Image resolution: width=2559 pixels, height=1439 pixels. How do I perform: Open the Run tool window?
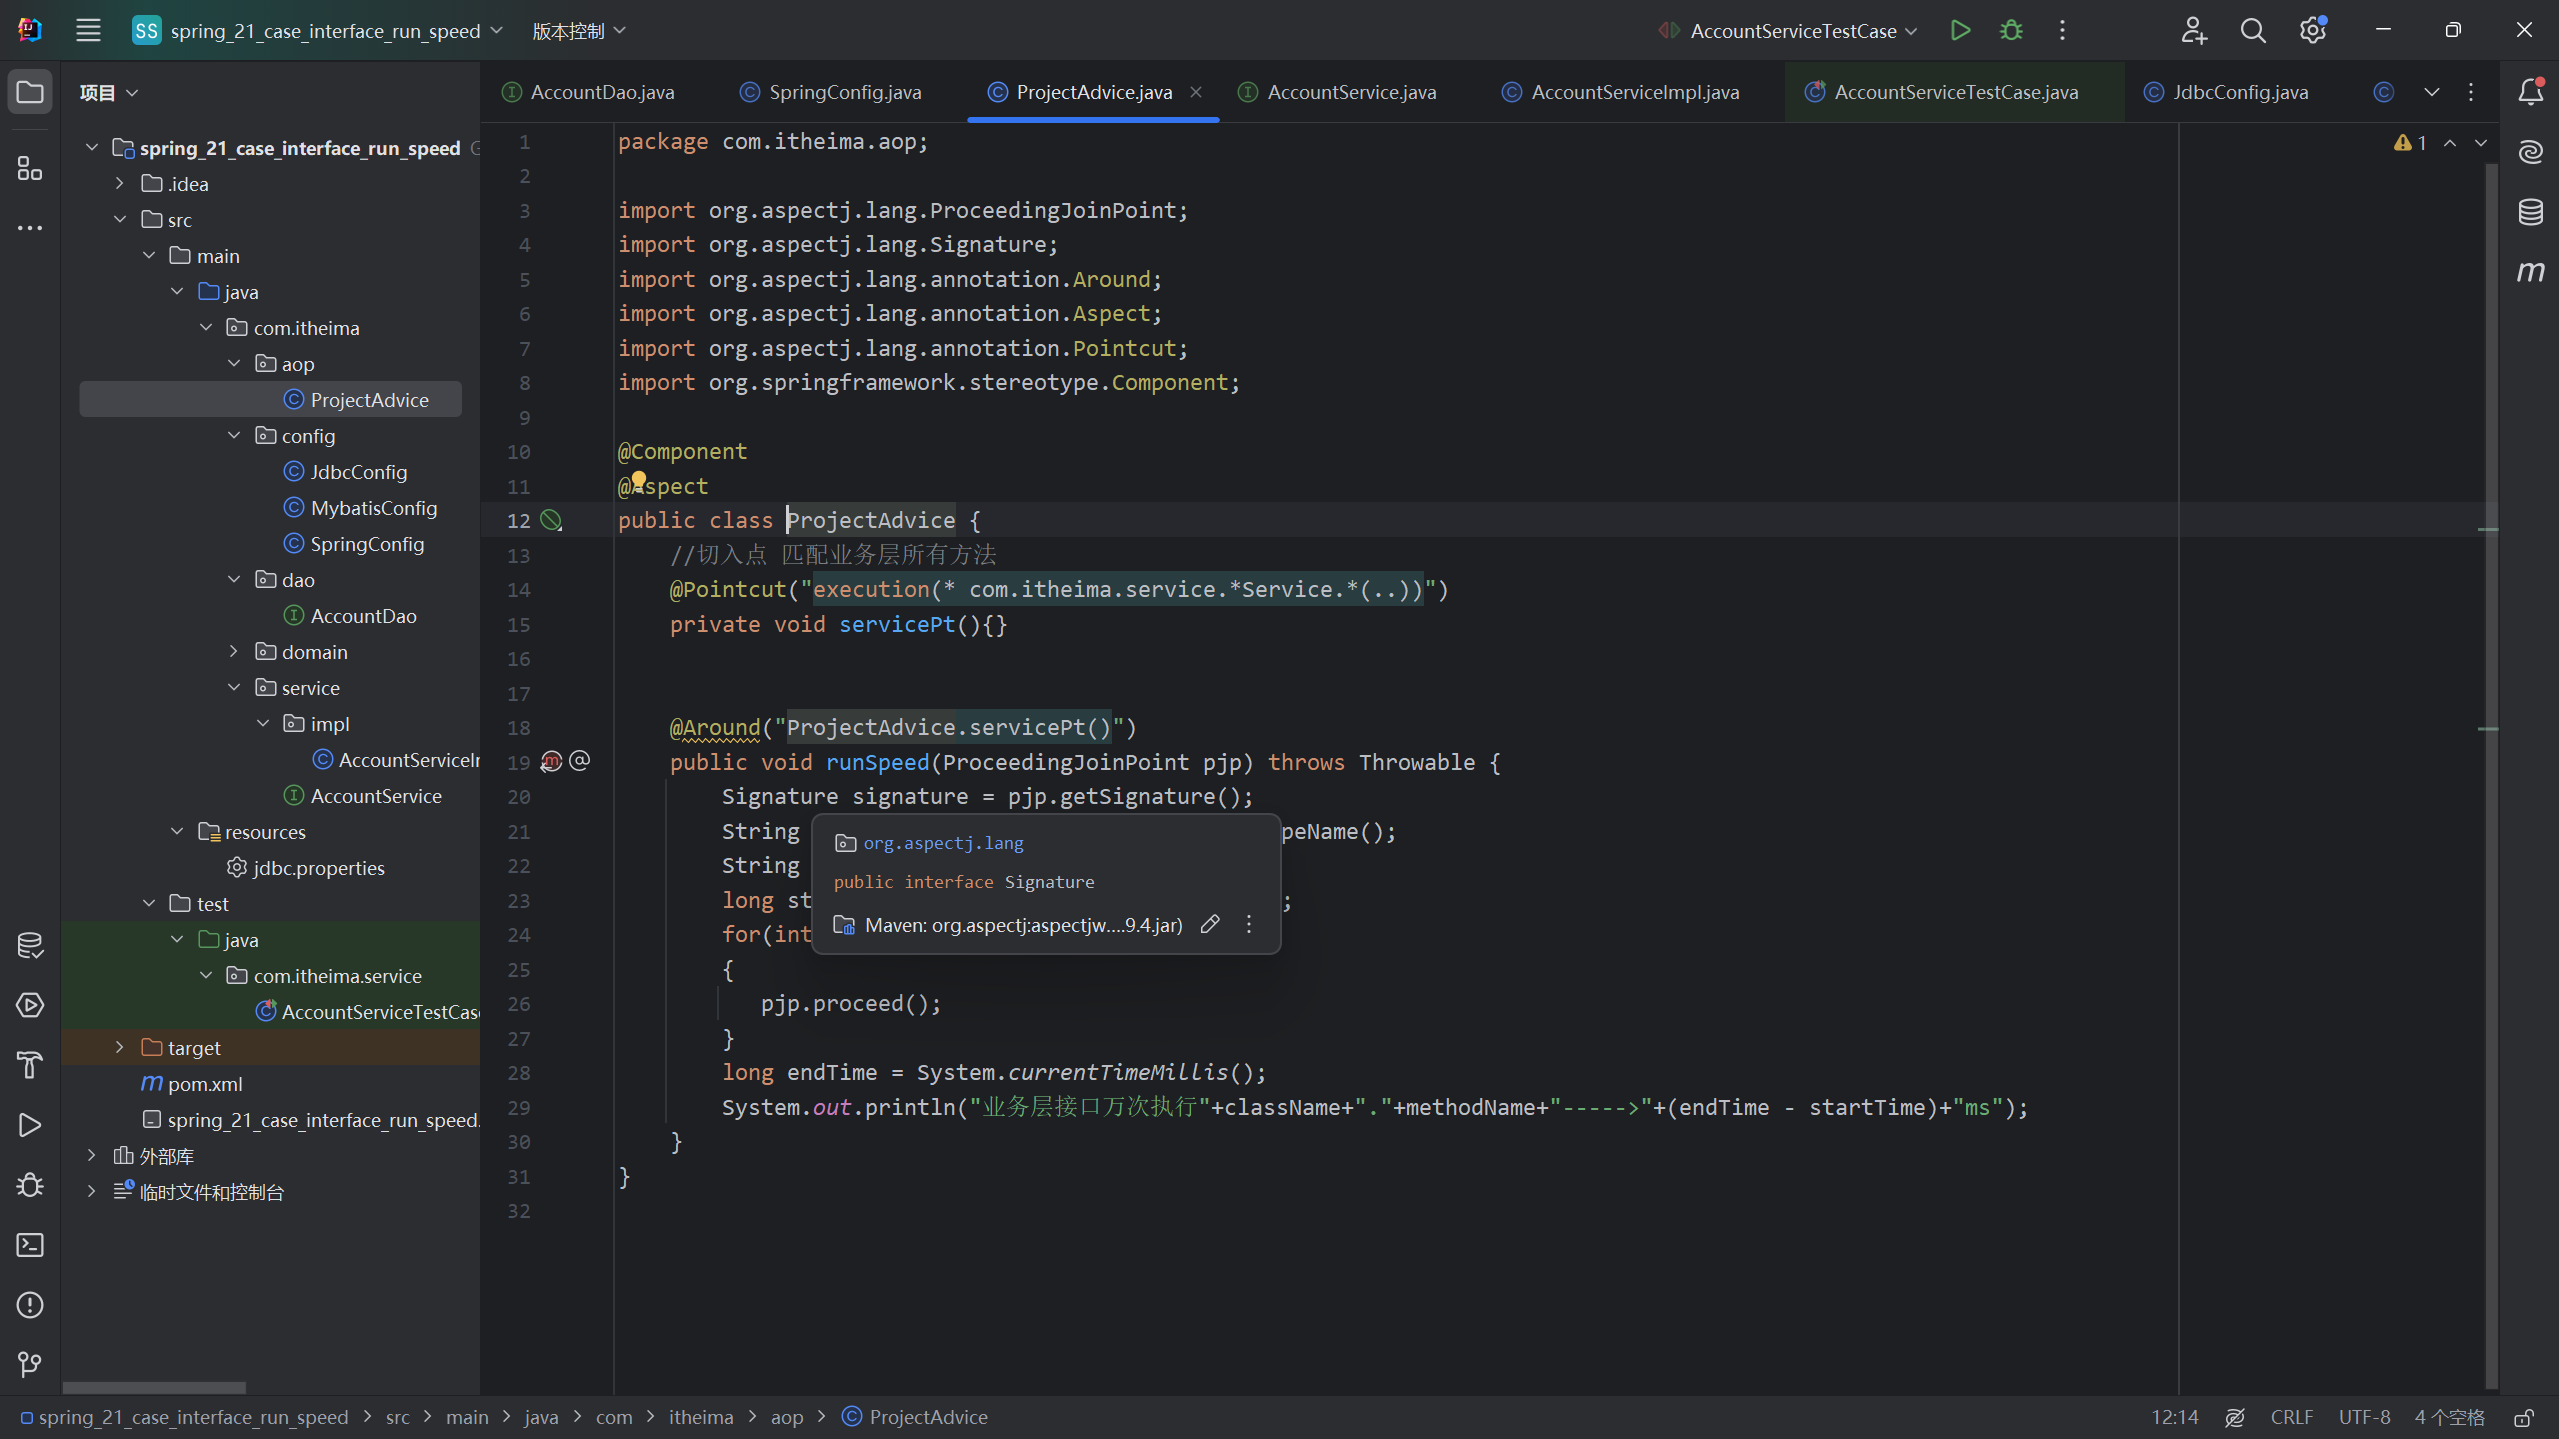click(30, 1125)
